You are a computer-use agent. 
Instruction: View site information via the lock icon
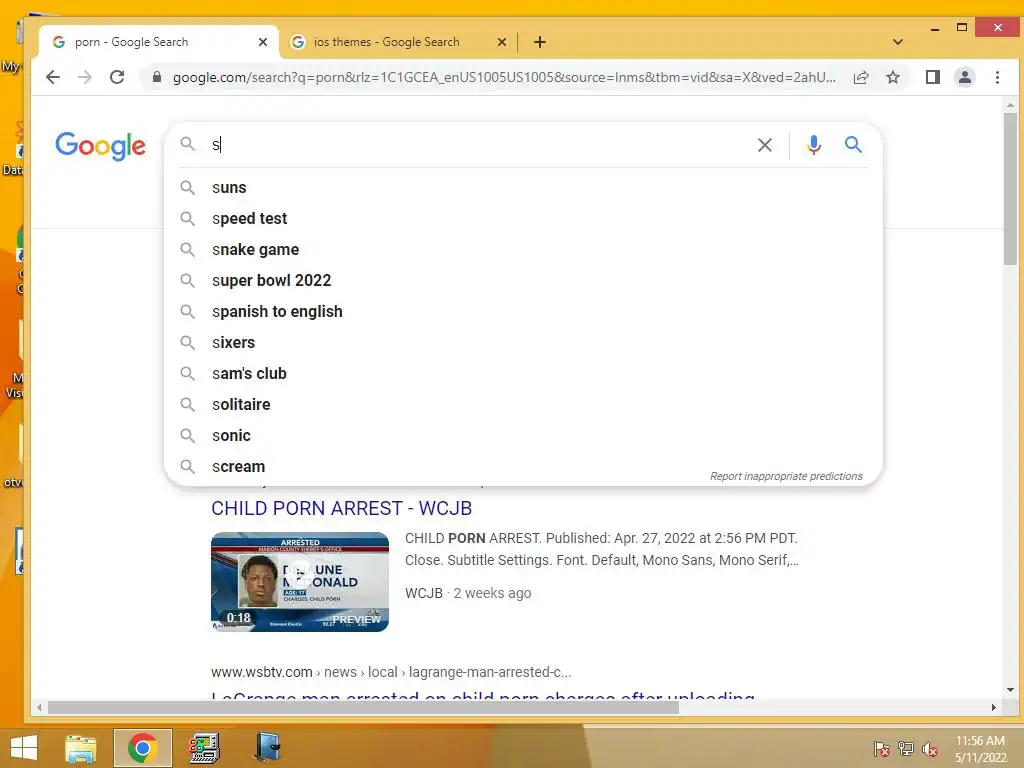[x=157, y=77]
